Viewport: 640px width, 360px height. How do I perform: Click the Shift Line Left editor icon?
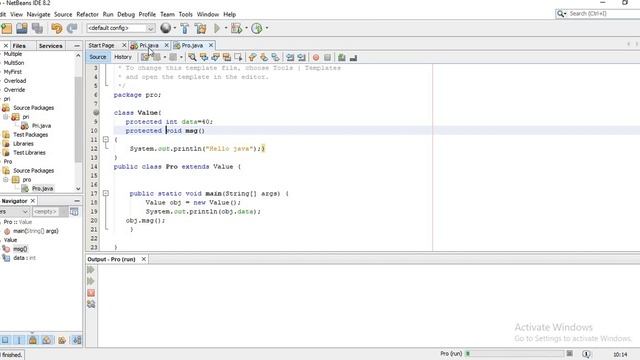290,58
